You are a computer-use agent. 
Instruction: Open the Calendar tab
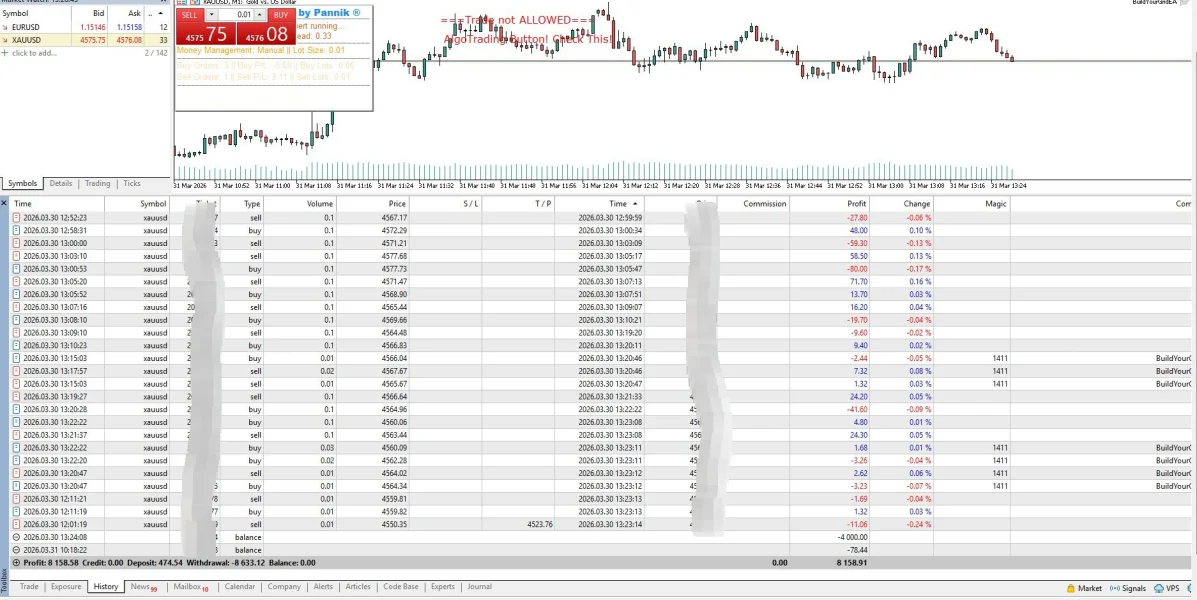click(x=240, y=587)
